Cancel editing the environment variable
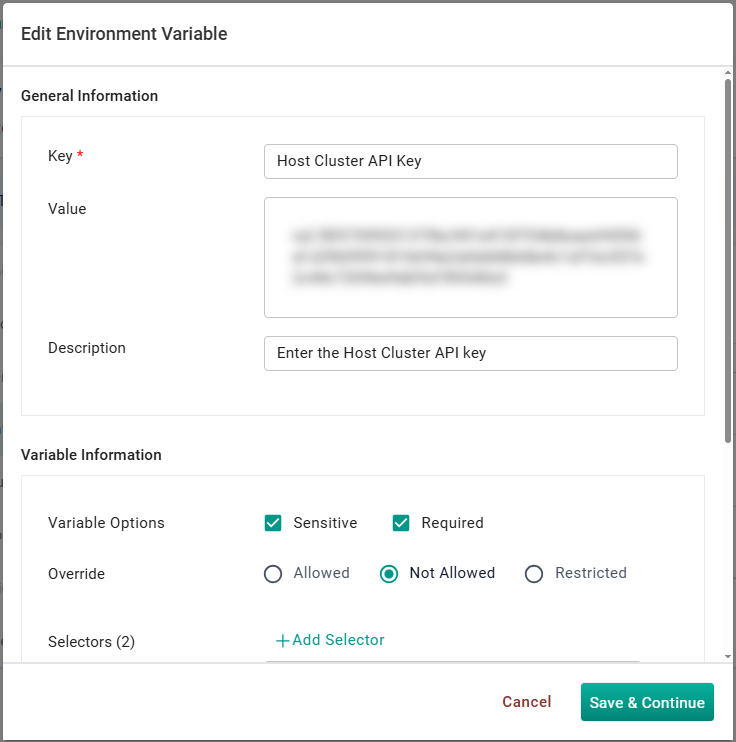Image resolution: width=736 pixels, height=742 pixels. point(527,702)
